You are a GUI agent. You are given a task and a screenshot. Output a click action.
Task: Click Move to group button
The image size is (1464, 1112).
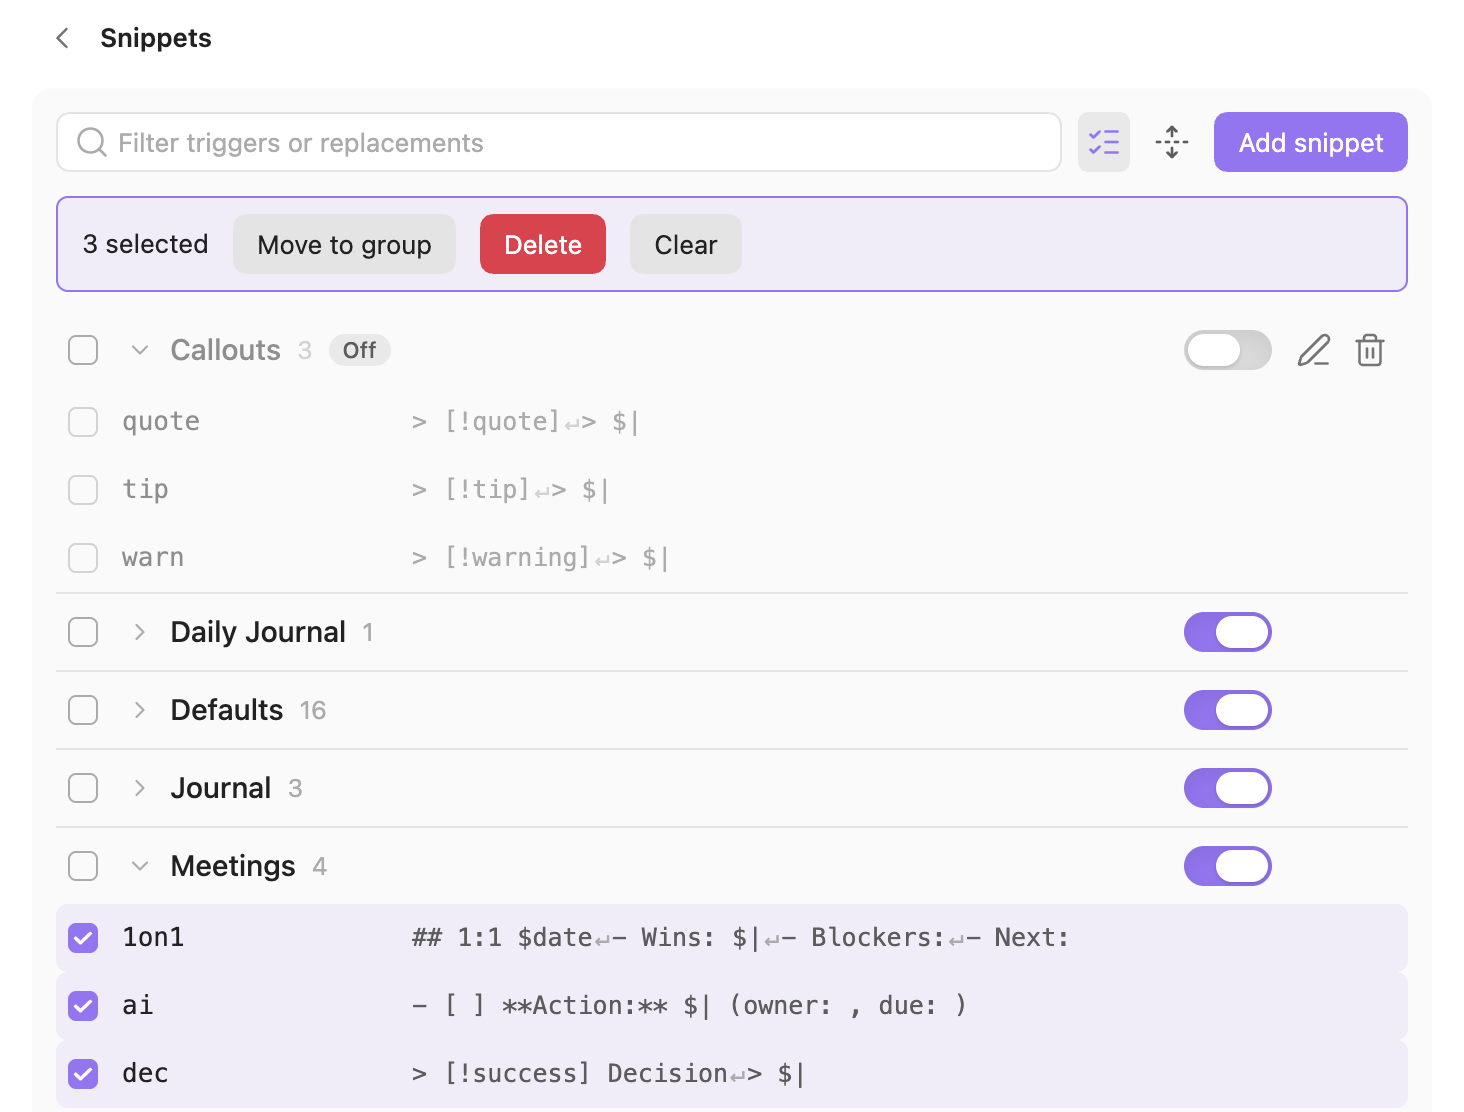pos(344,244)
